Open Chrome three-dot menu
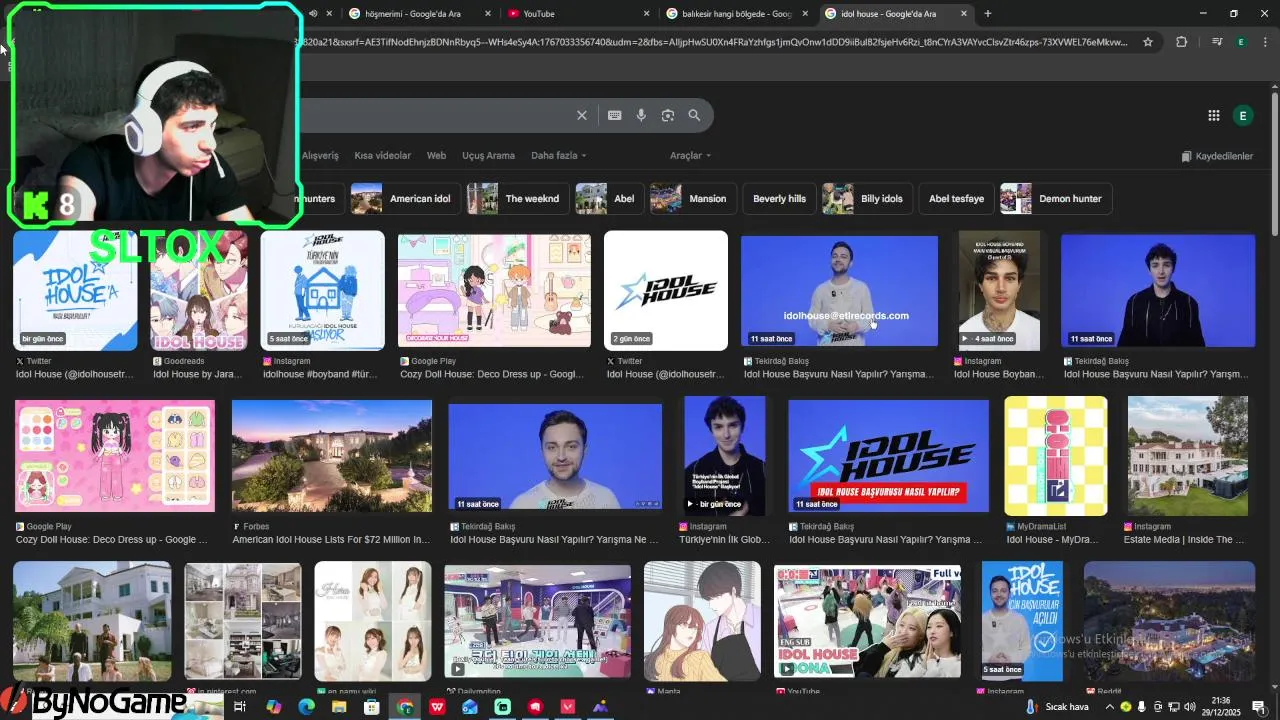Viewport: 1280px width, 720px height. click(1266, 42)
